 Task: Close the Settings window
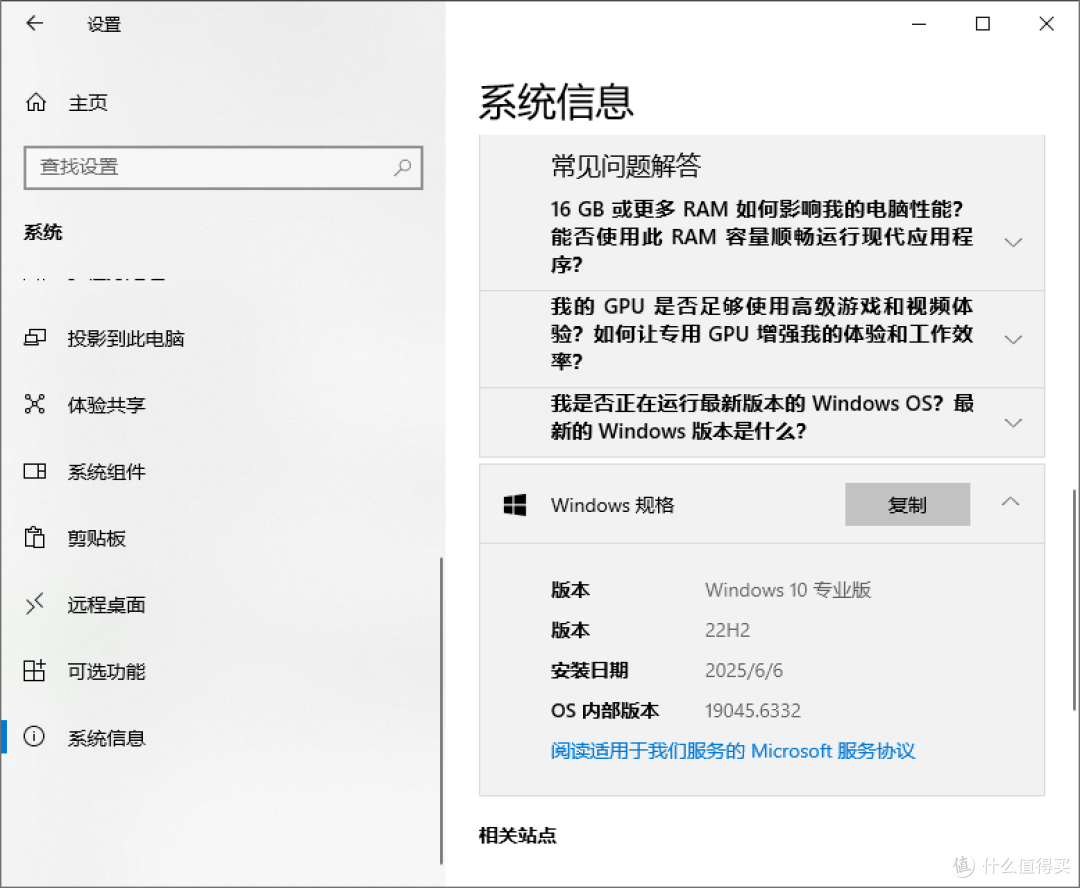pyautogui.click(x=1046, y=24)
